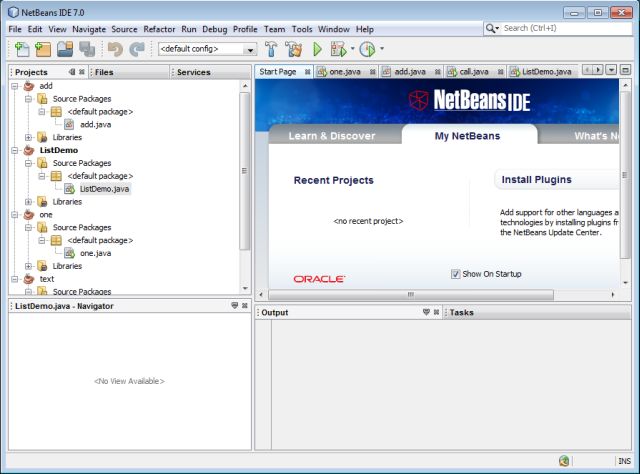Select one.java in the project tree

click(96, 253)
